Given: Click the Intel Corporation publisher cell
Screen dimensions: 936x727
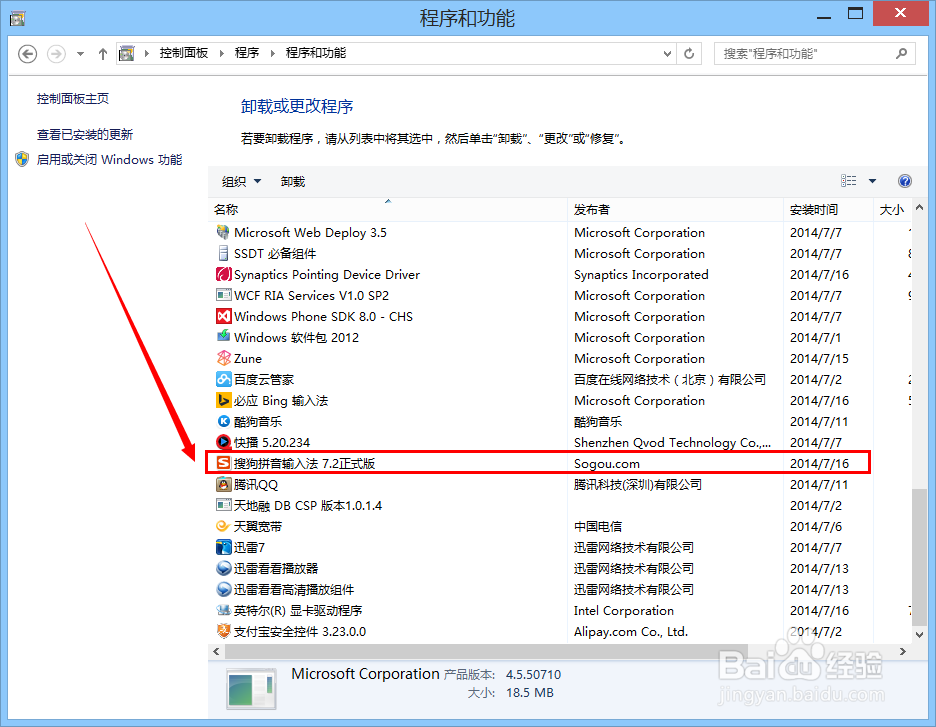Looking at the screenshot, I should [623, 610].
